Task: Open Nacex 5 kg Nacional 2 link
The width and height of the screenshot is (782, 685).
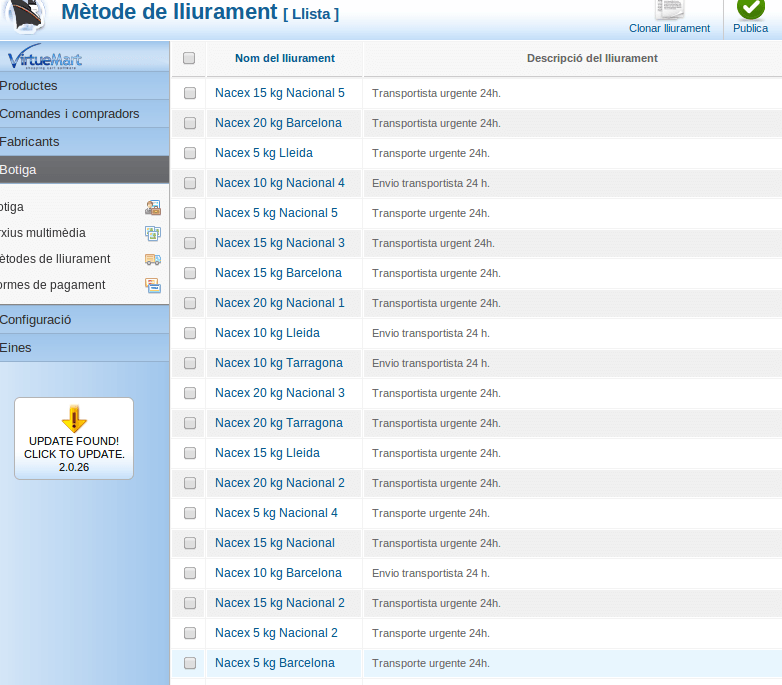Action: click(x=276, y=633)
